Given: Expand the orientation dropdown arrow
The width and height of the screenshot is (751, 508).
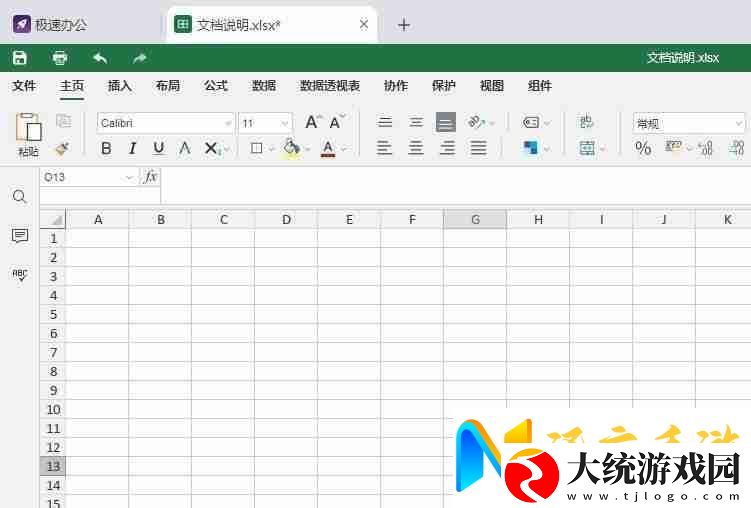Looking at the screenshot, I should (x=491, y=124).
